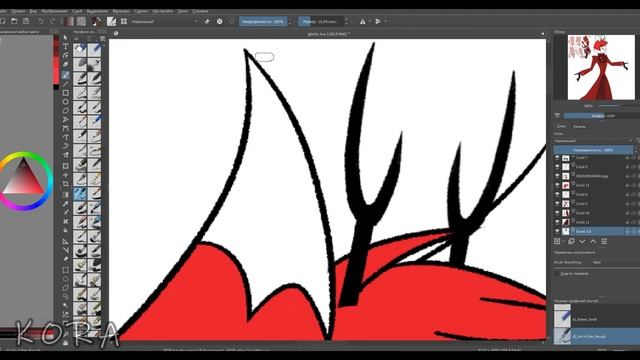Hide the Слой 5 layer
The height and width of the screenshot is (360, 640).
coord(557,167)
